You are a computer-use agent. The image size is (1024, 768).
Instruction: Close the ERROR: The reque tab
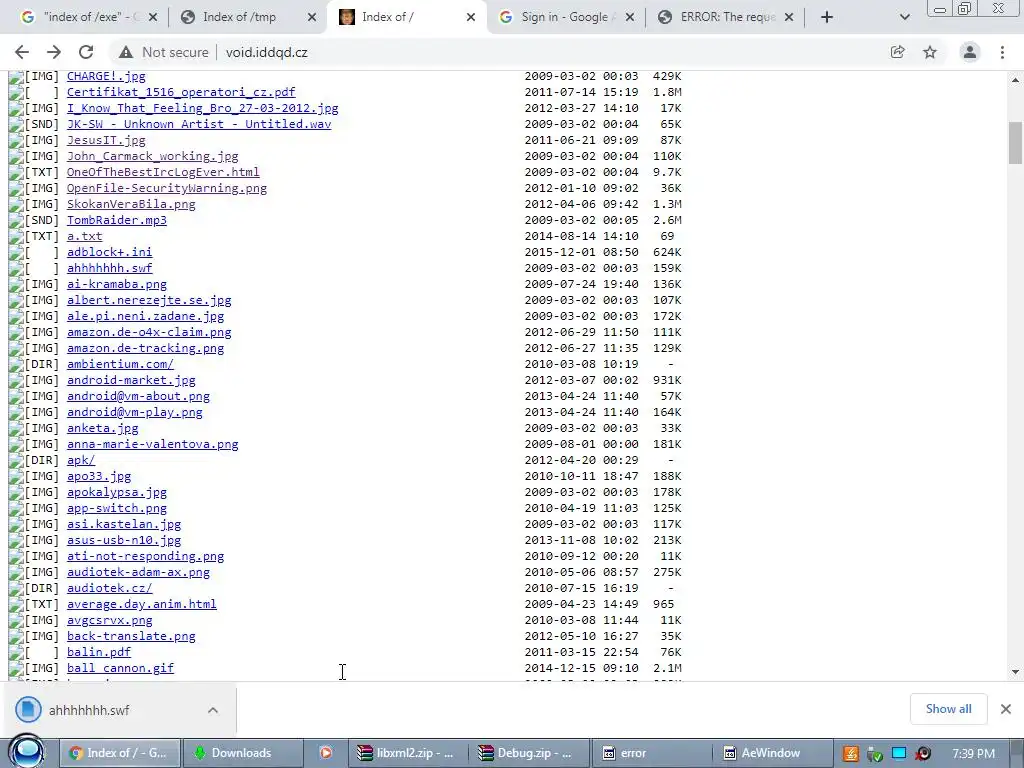[789, 17]
